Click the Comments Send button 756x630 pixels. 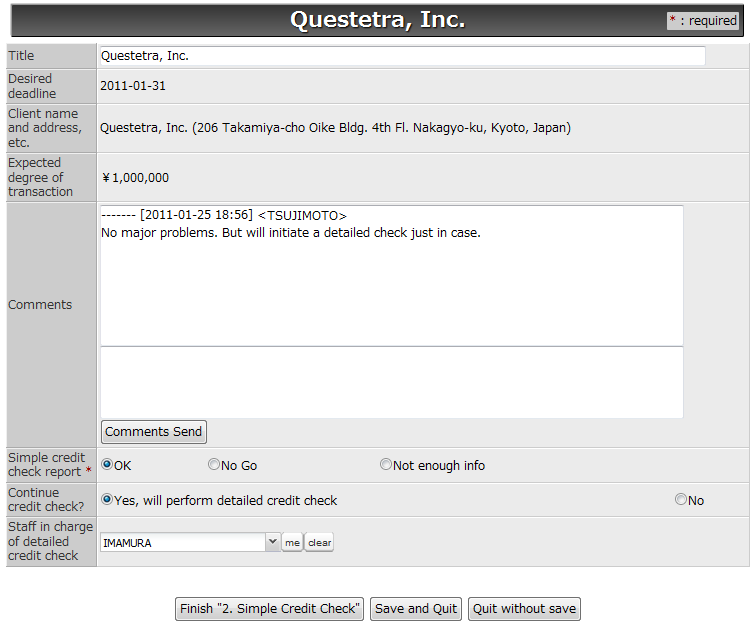(x=154, y=431)
